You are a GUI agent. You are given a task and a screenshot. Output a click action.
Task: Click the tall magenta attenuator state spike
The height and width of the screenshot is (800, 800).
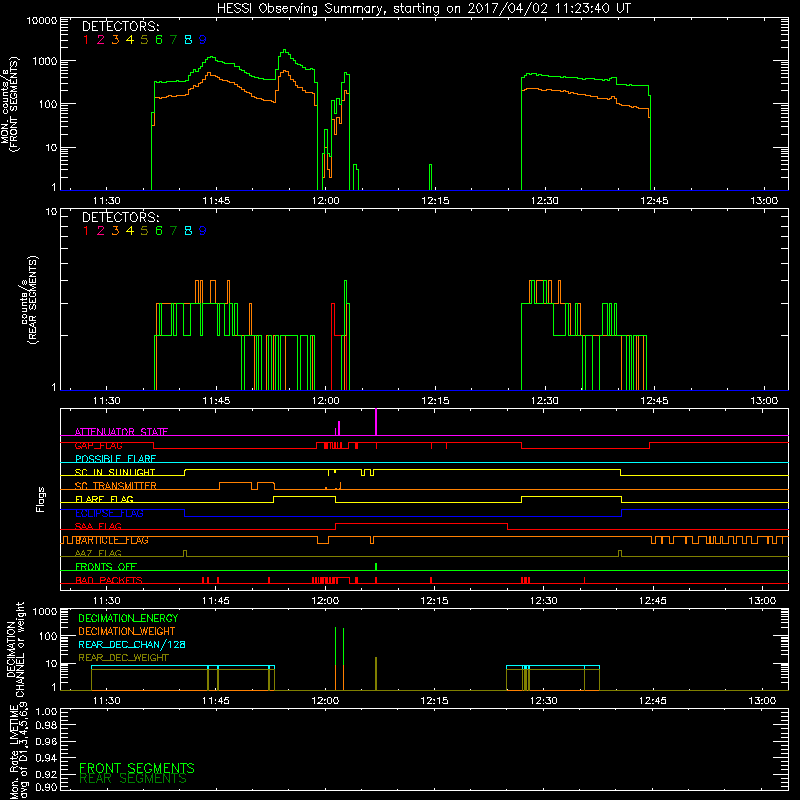[x=376, y=422]
